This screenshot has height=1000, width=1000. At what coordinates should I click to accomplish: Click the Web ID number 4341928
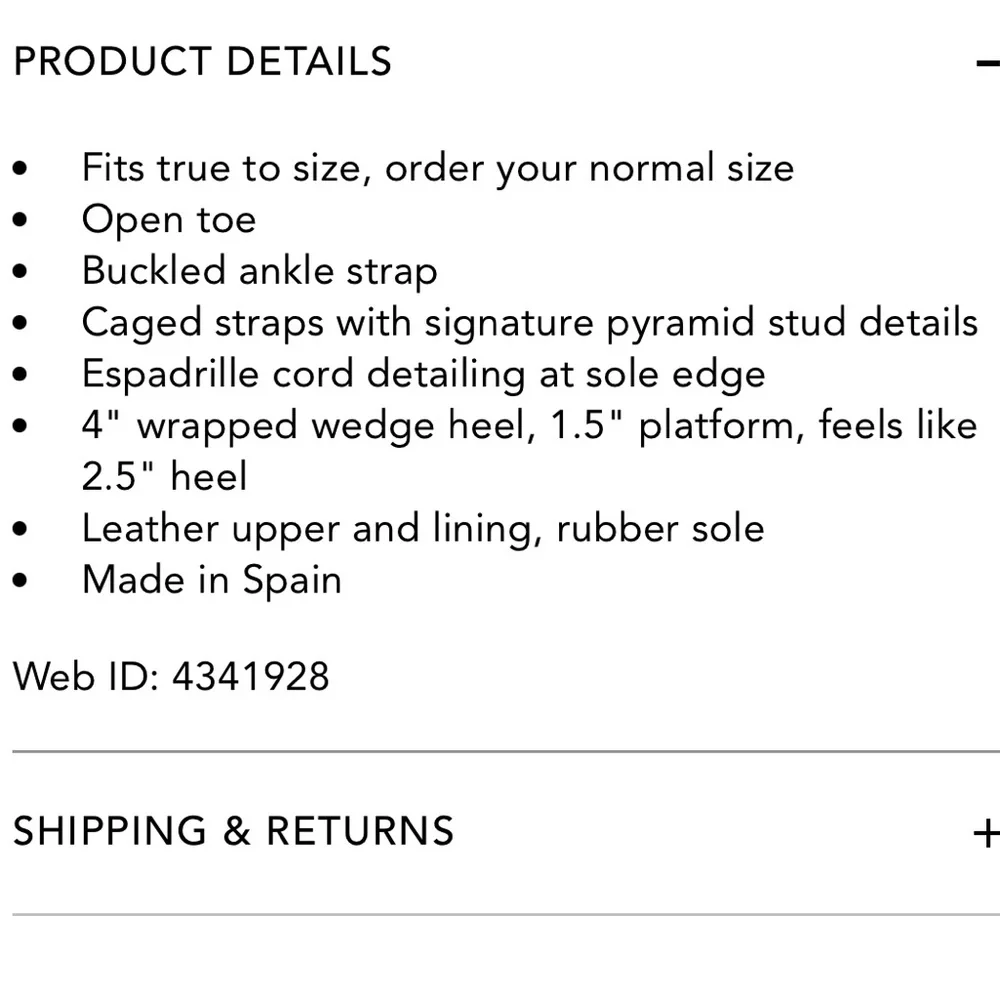250,677
